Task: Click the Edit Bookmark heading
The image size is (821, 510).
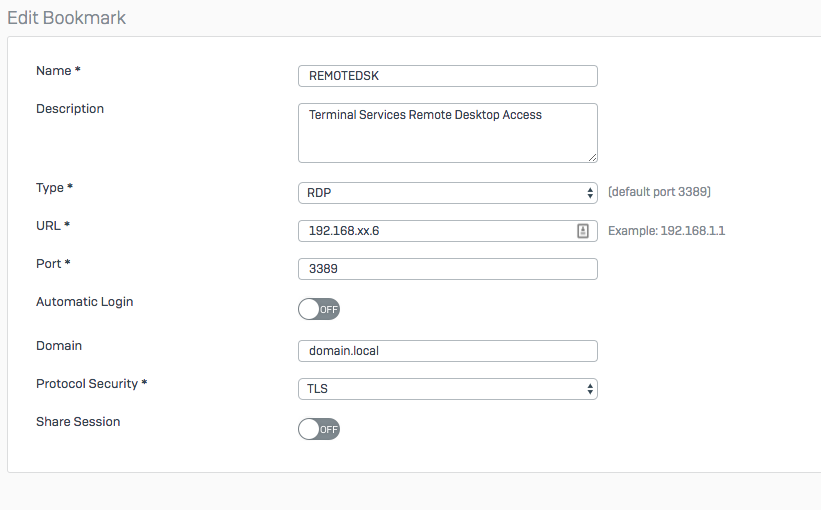Action: [x=67, y=18]
